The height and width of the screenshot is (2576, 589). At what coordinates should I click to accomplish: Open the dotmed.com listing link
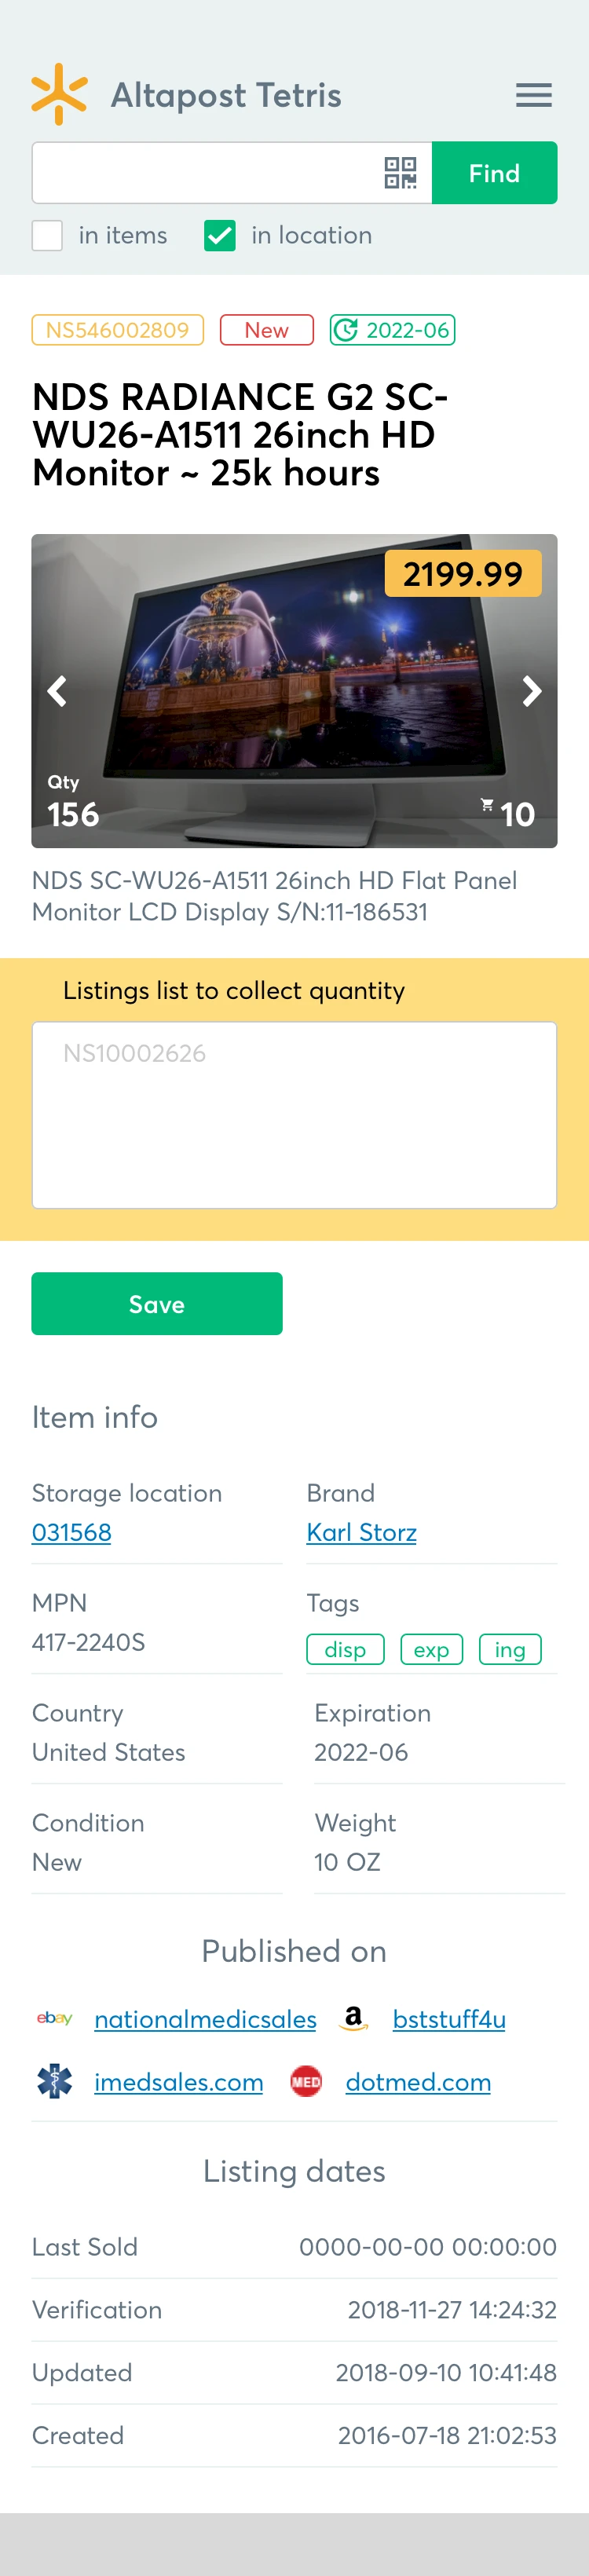418,2082
